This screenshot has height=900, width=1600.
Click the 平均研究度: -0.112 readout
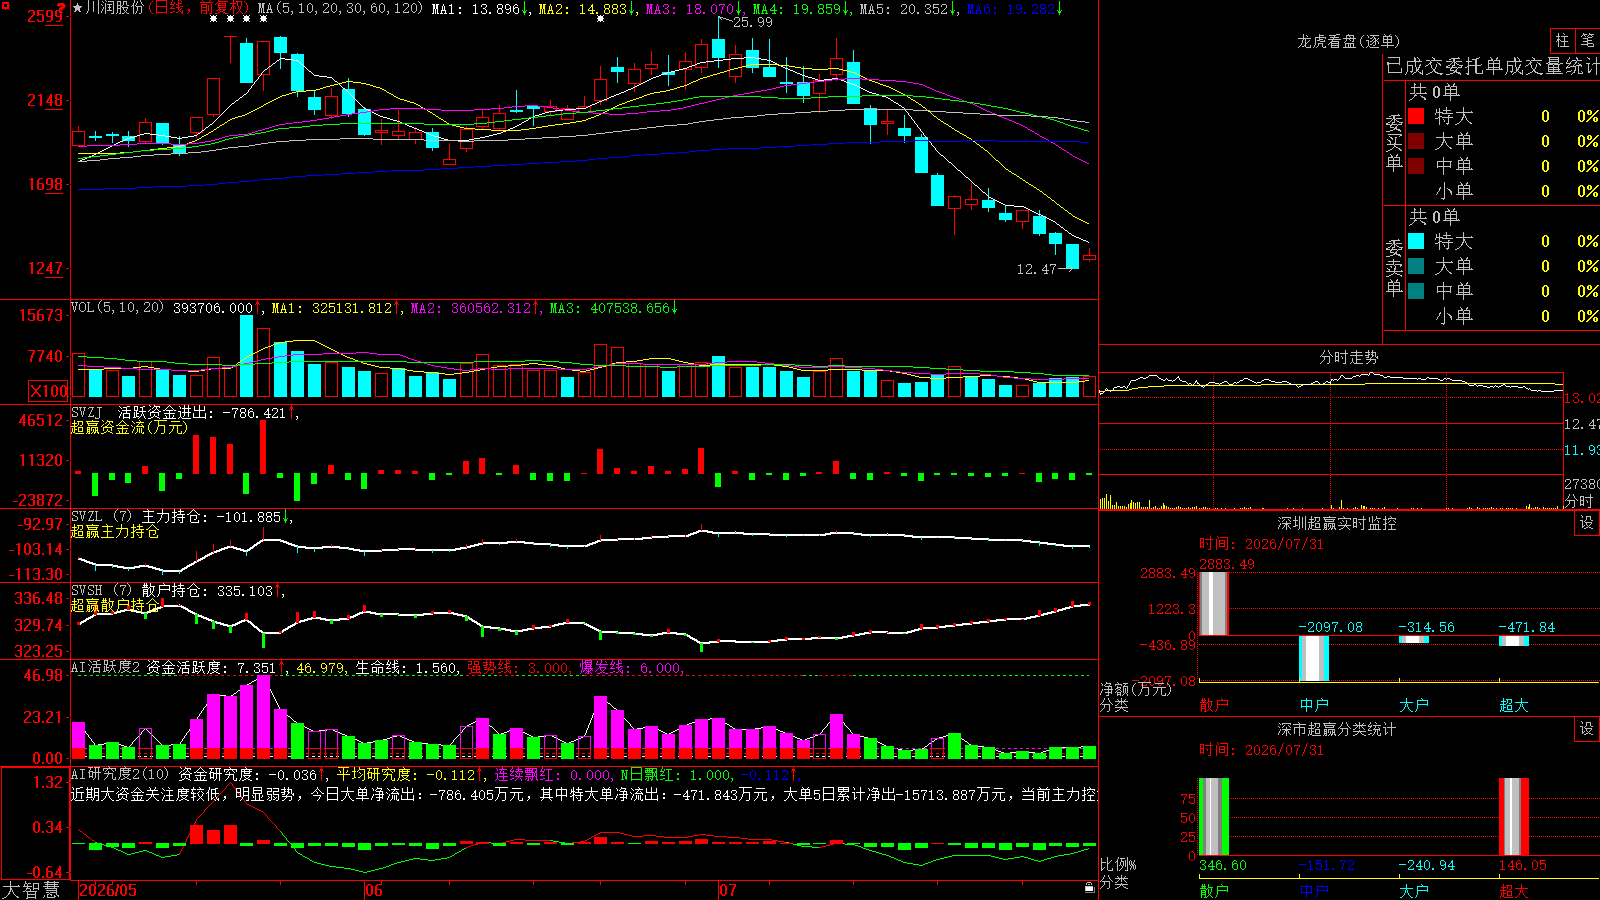pos(410,774)
